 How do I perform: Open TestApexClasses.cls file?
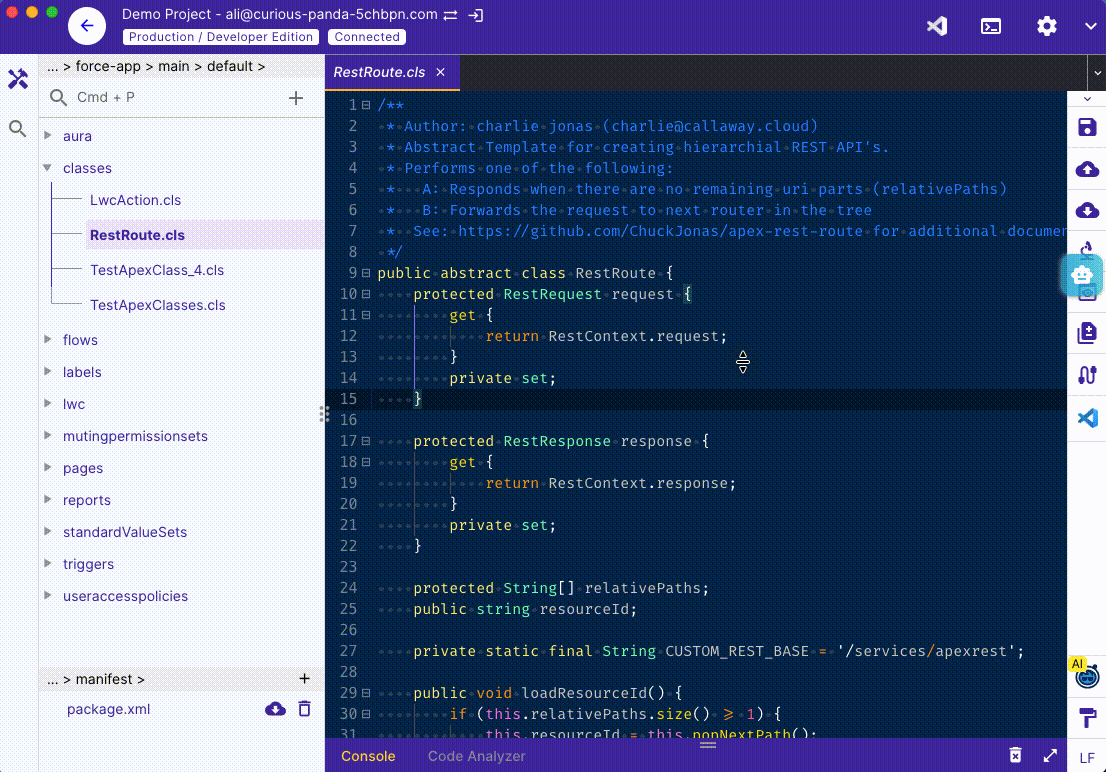(158, 305)
